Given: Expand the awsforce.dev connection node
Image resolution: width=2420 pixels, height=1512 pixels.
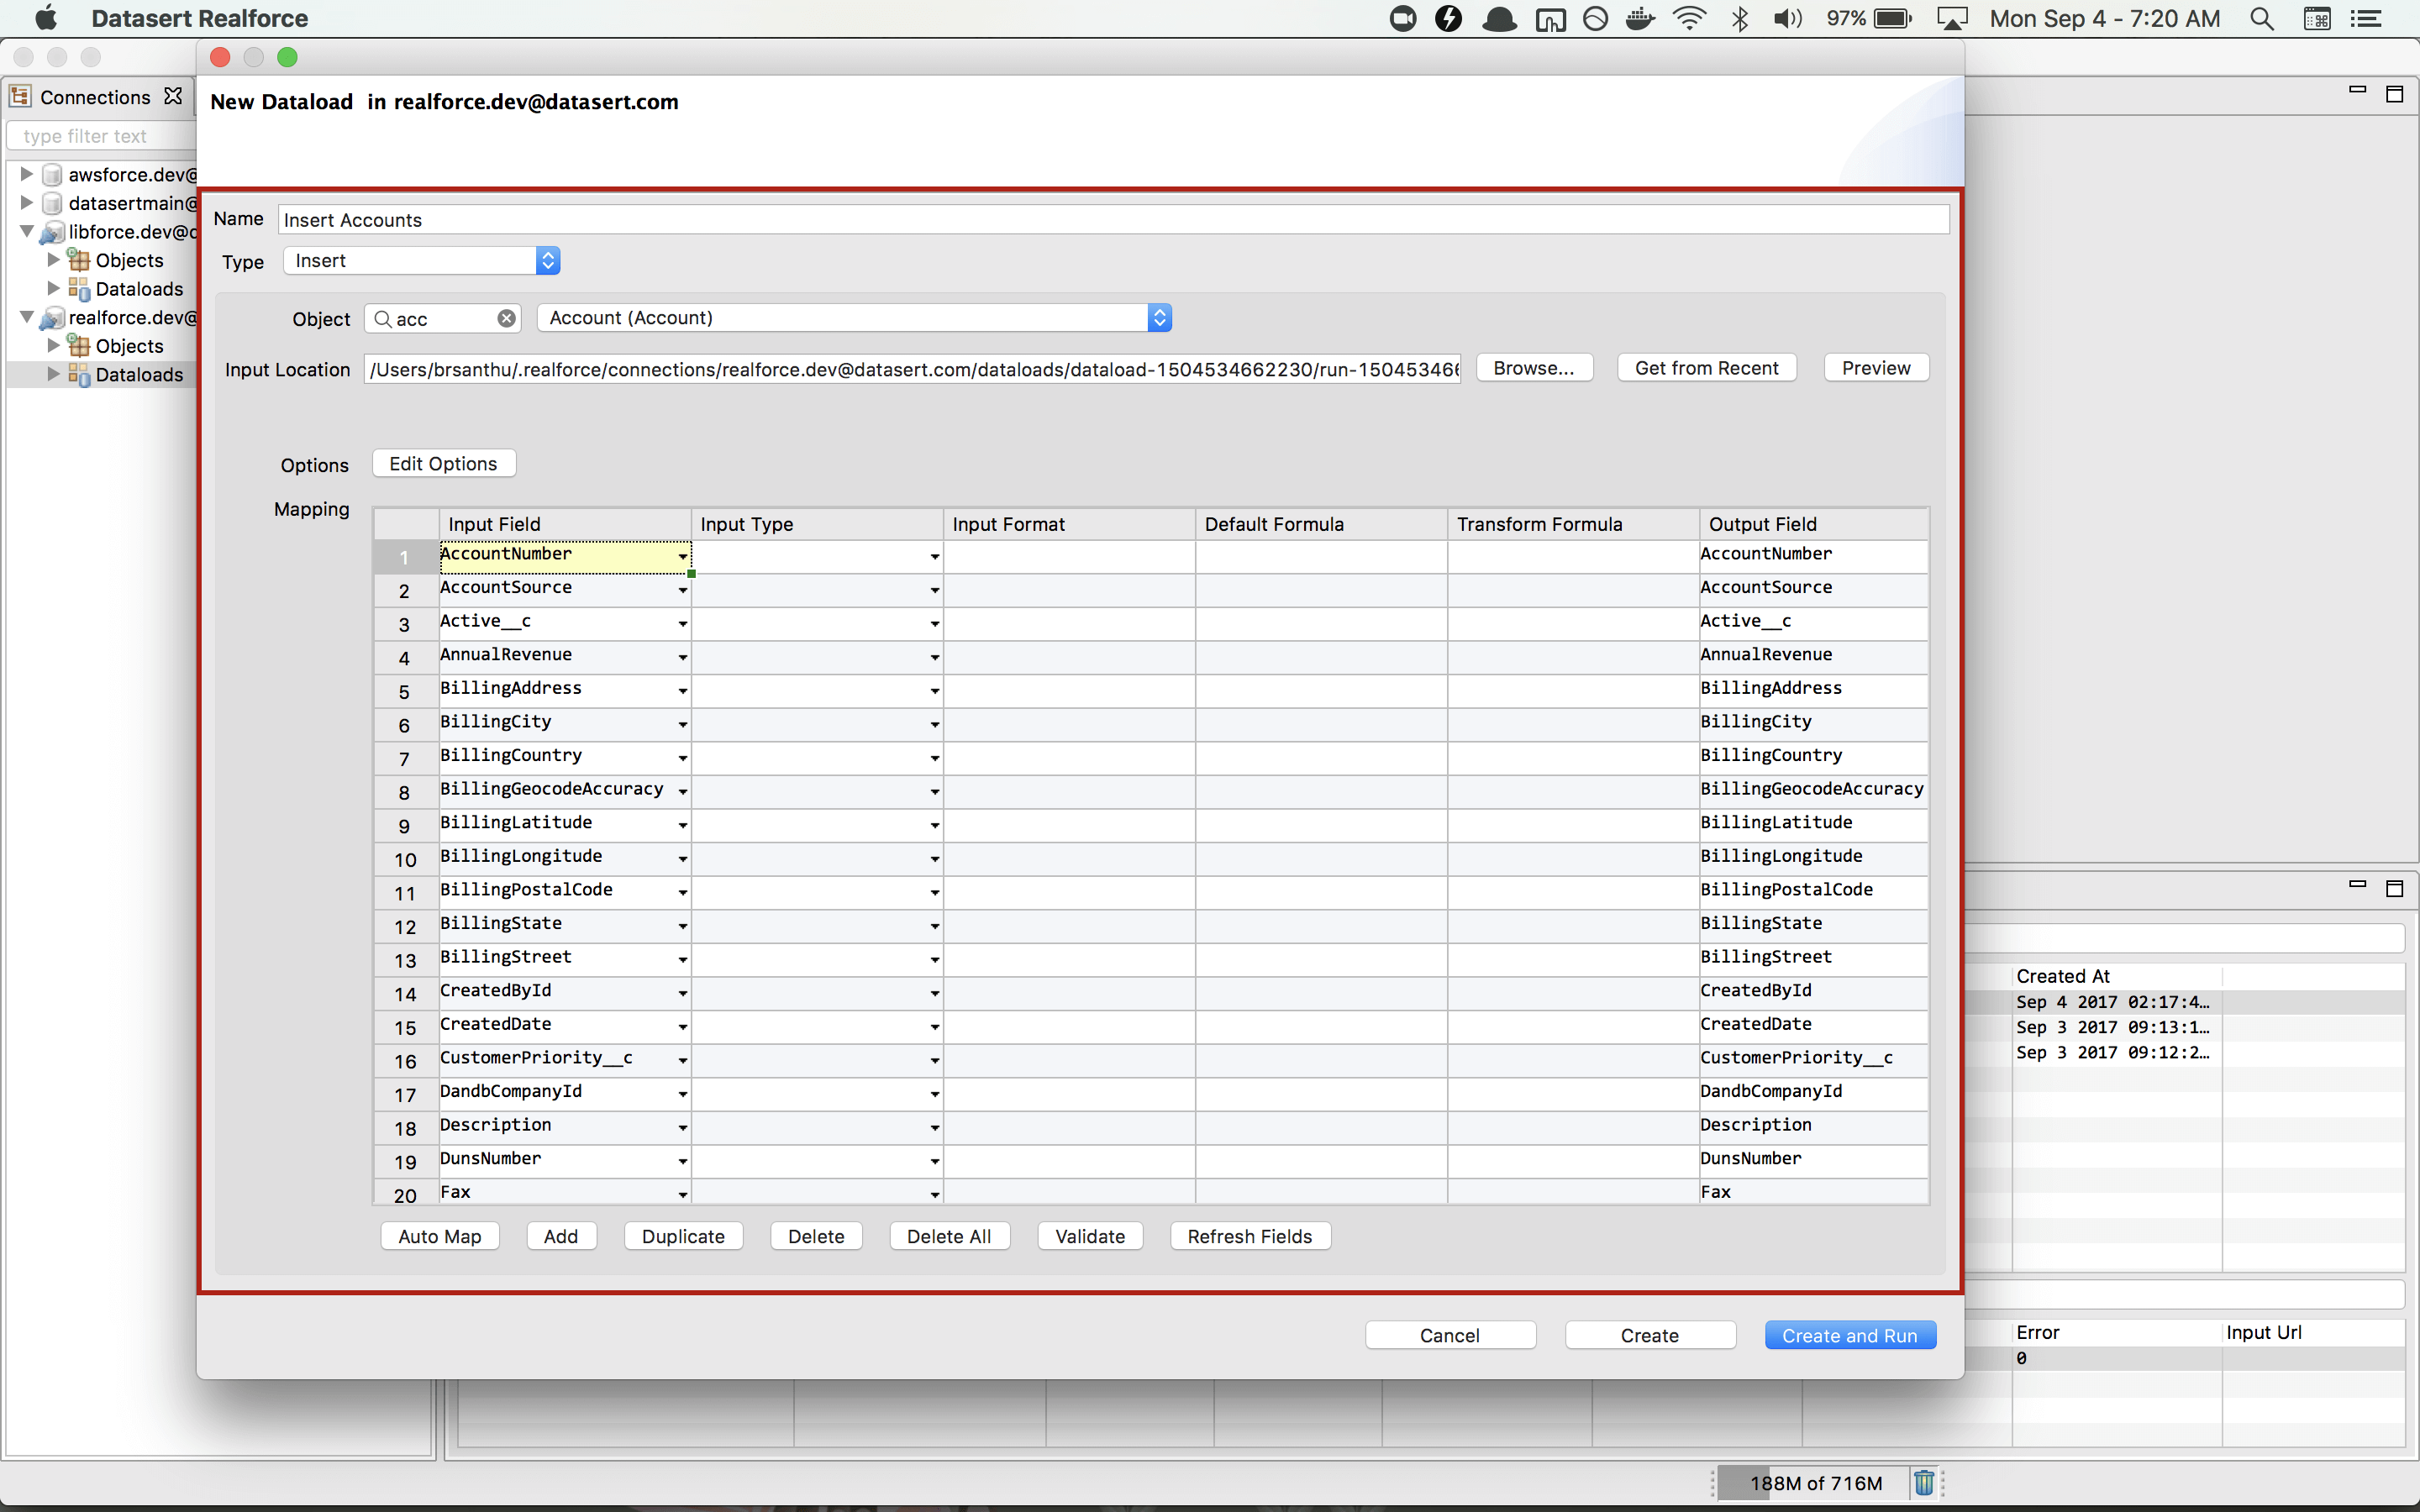Looking at the screenshot, I should pyautogui.click(x=27, y=174).
